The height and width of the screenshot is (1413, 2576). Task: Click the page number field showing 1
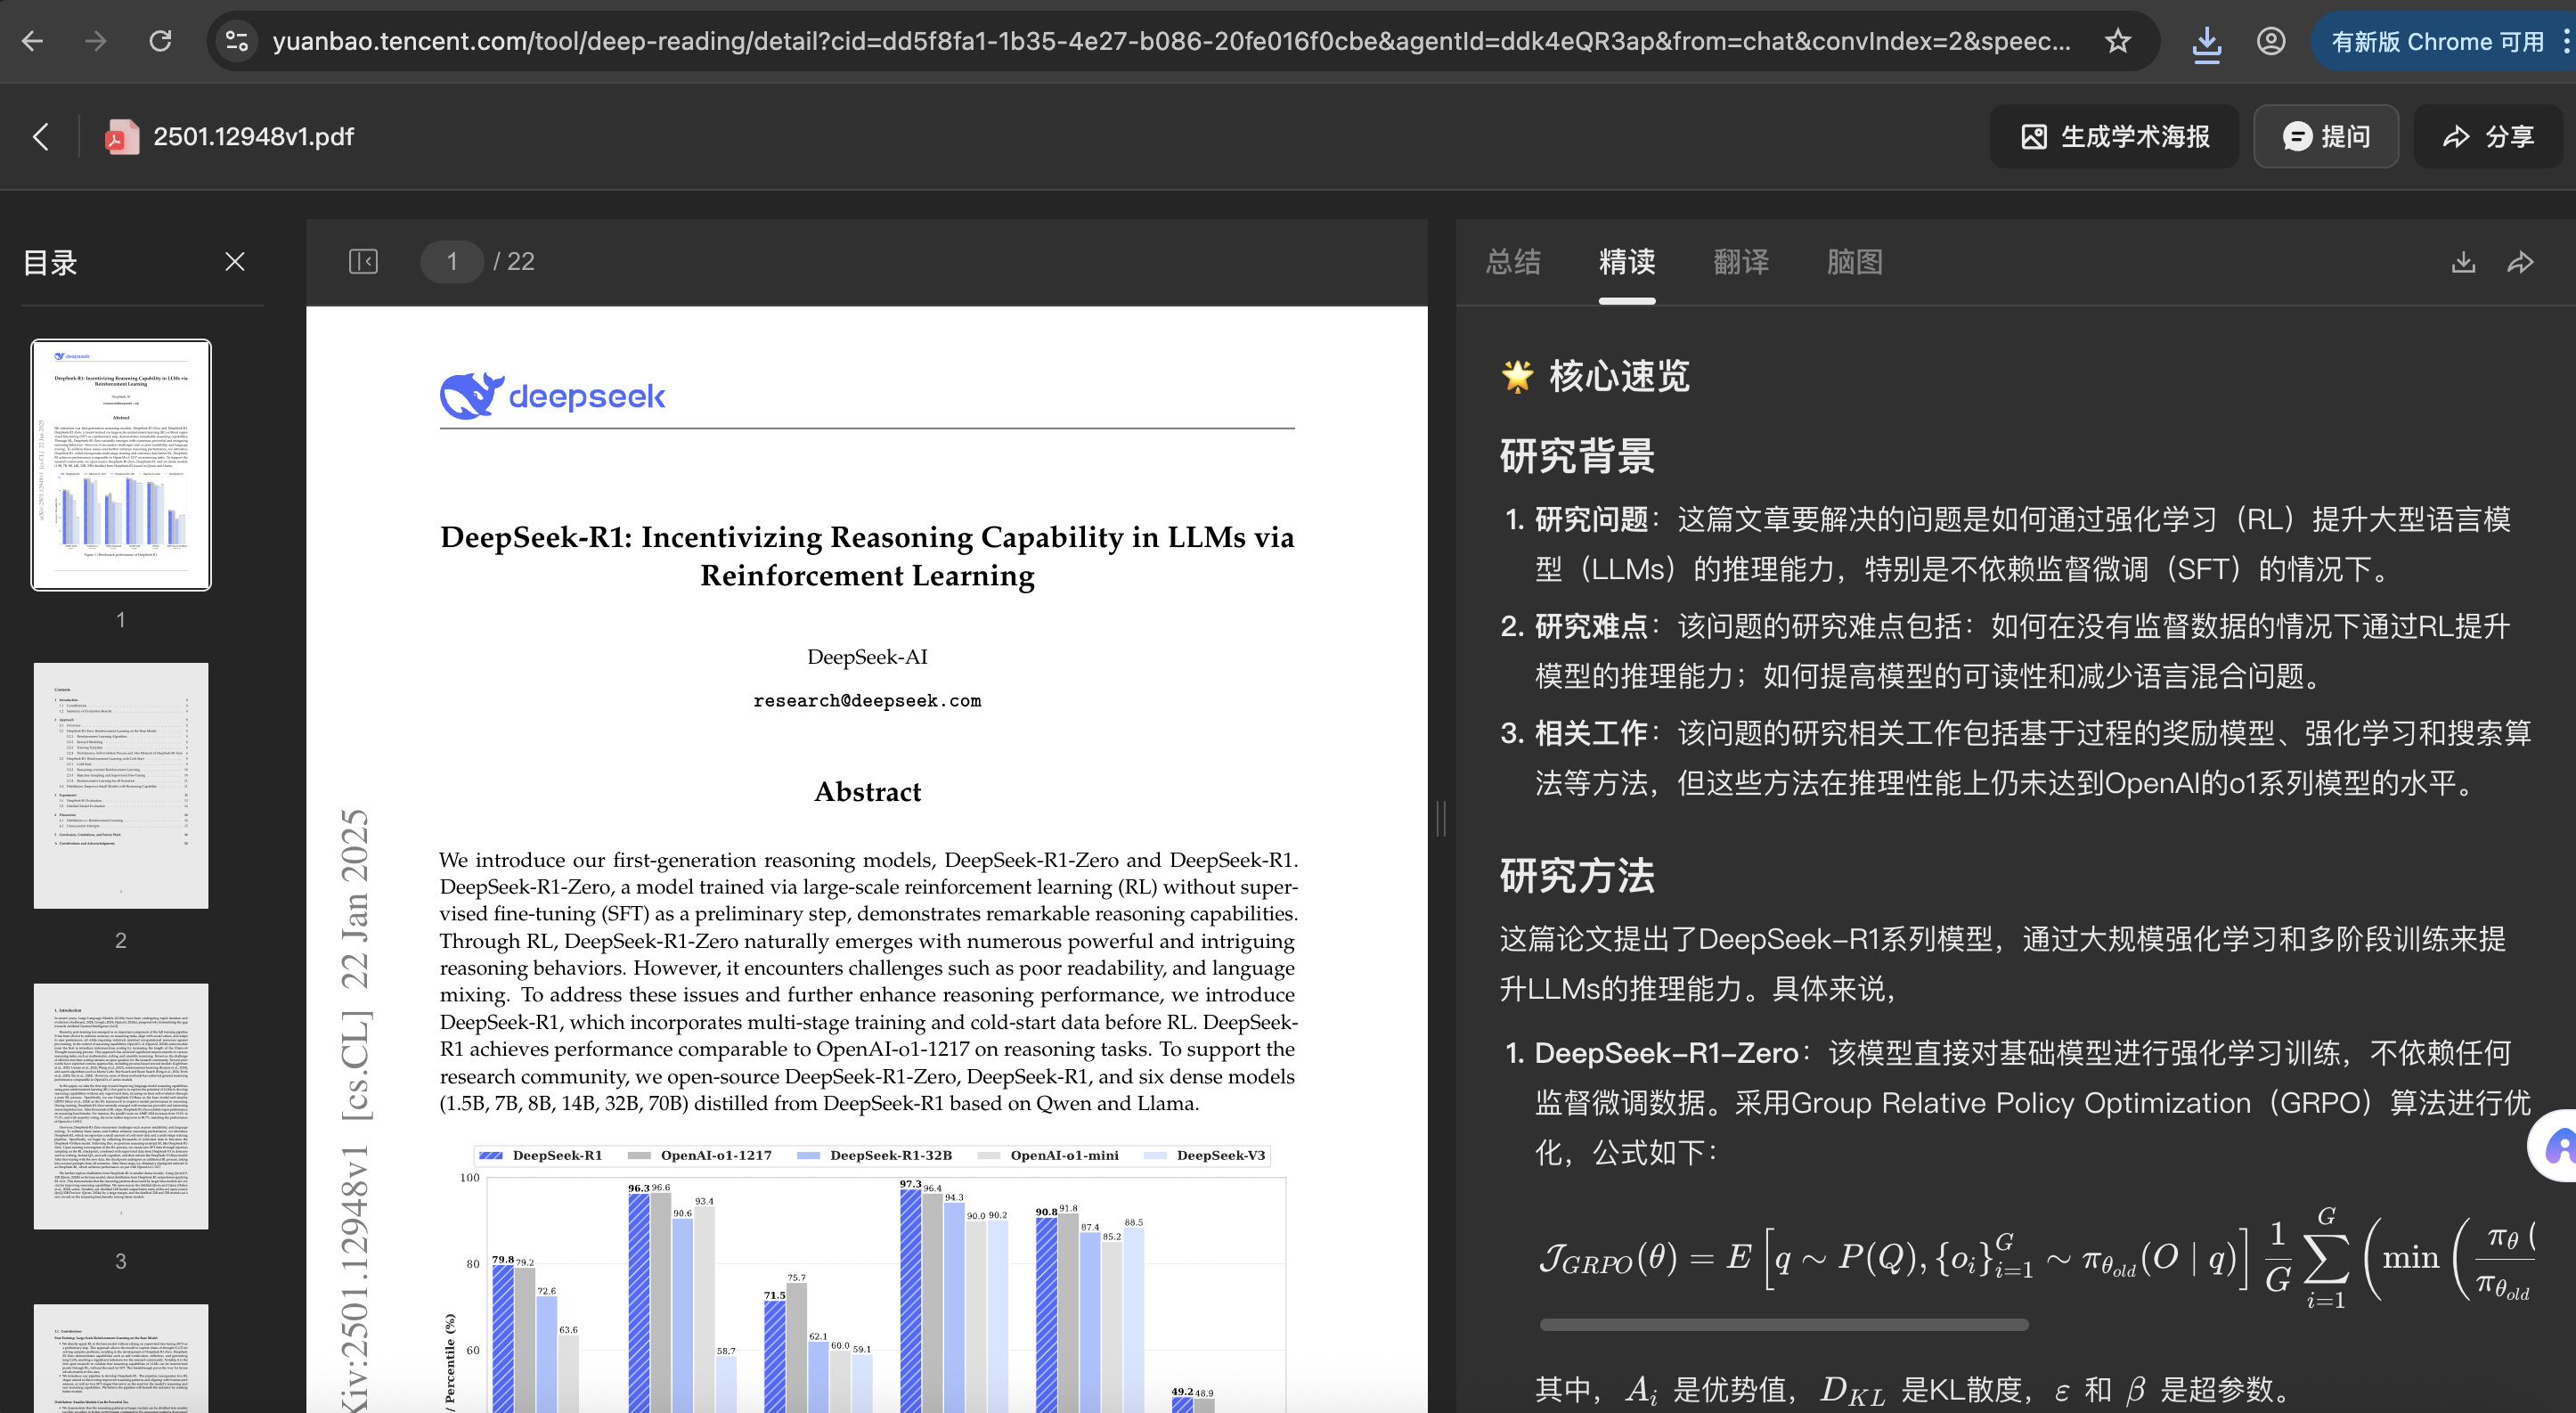tap(452, 262)
